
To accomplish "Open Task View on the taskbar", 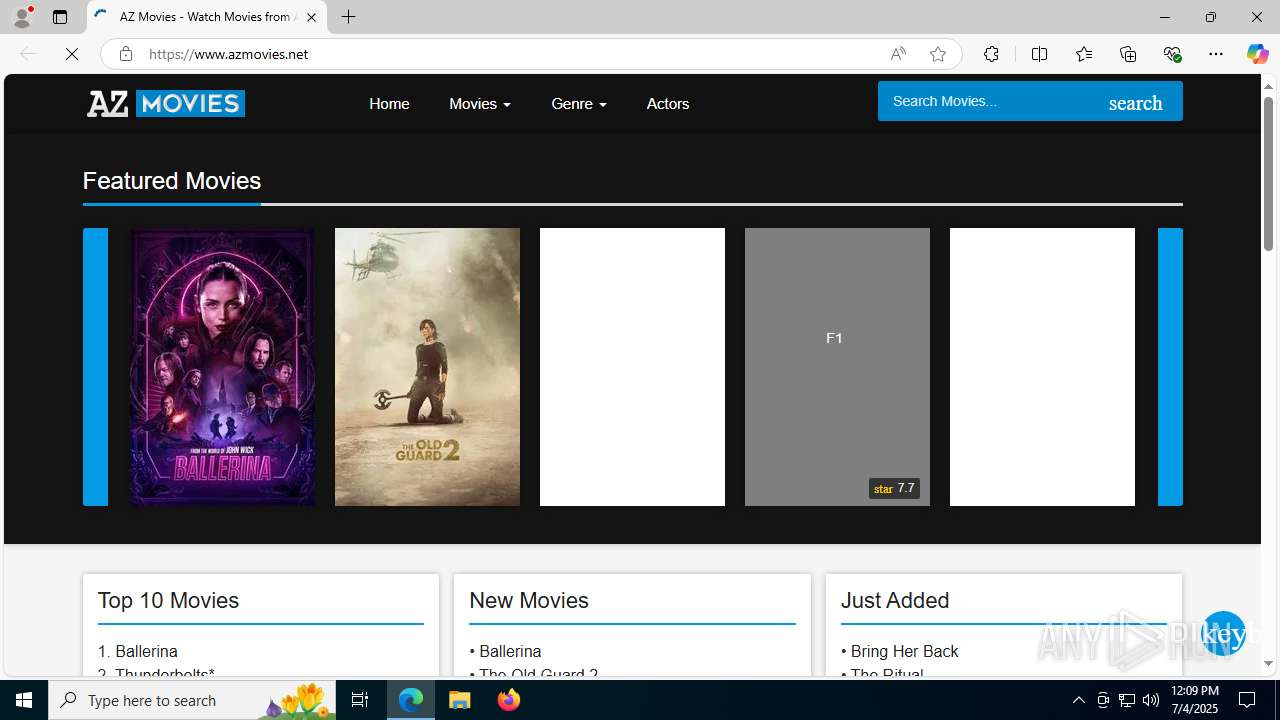I will 360,700.
